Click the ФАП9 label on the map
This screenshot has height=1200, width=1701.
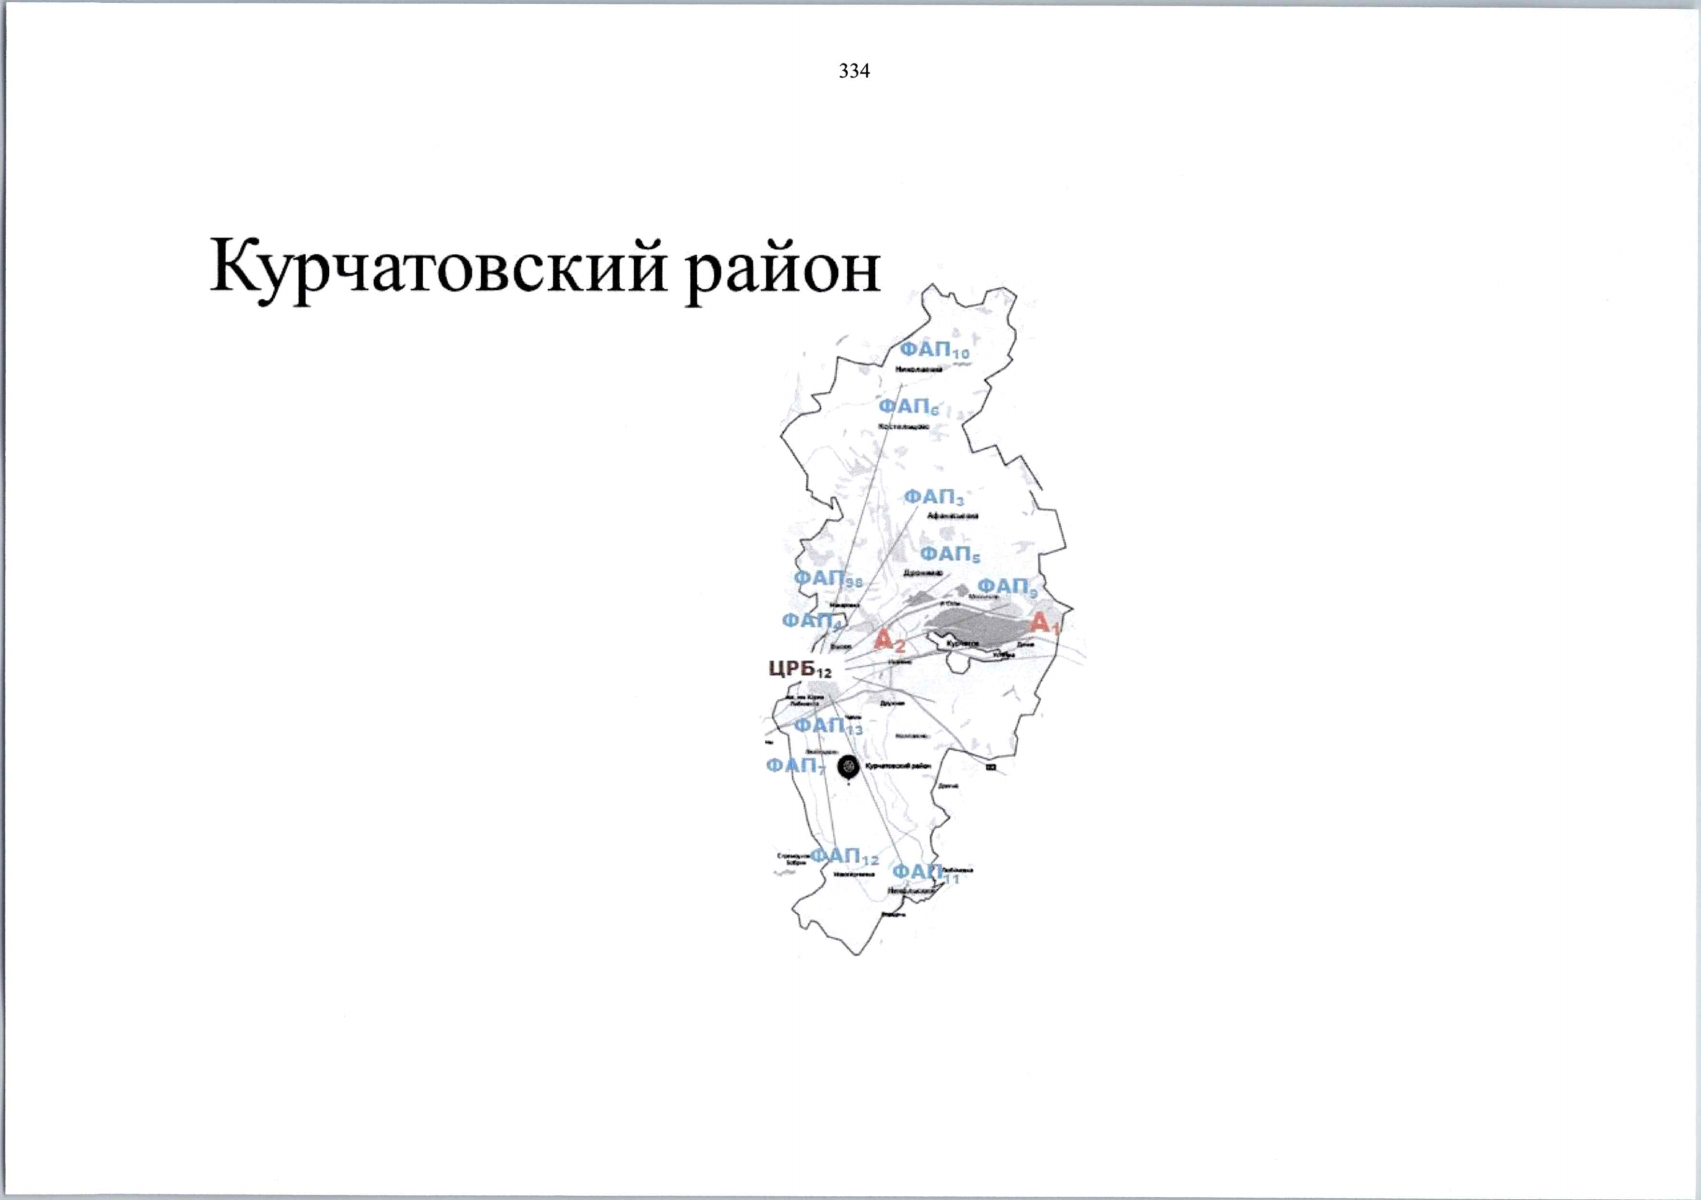click(x=1005, y=587)
